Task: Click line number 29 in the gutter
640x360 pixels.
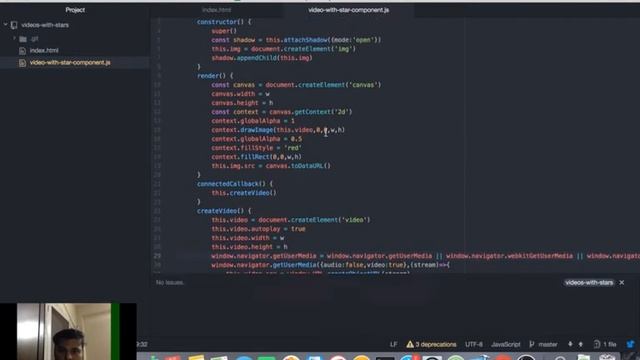Action: [x=157, y=256]
